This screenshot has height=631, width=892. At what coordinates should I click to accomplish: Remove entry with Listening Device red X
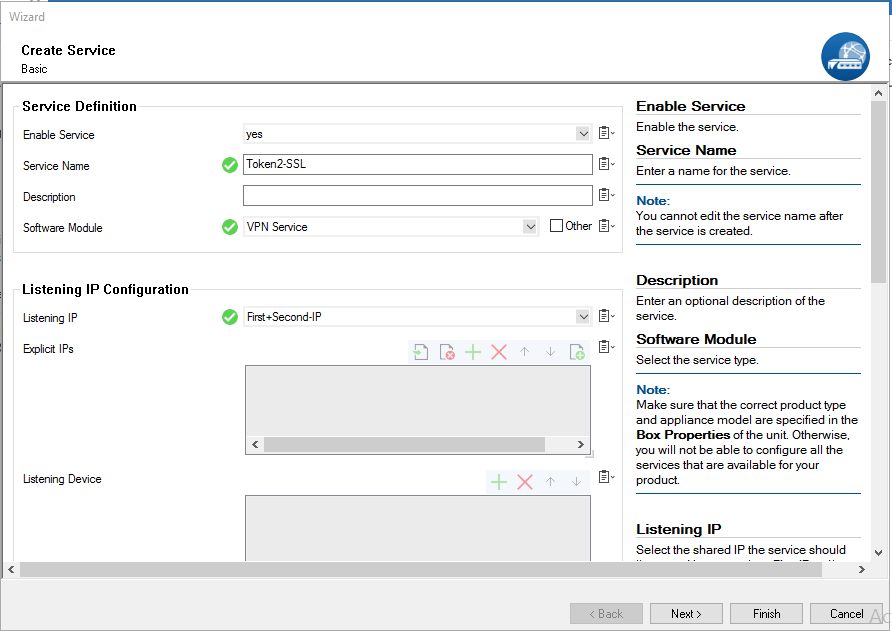coord(524,482)
